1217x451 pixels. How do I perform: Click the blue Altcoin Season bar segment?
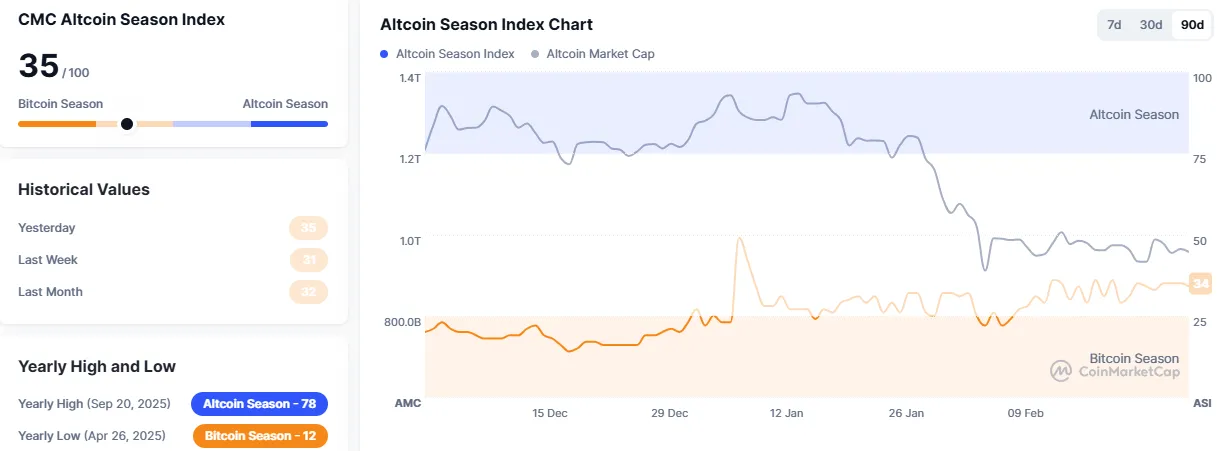pyautogui.click(x=289, y=124)
